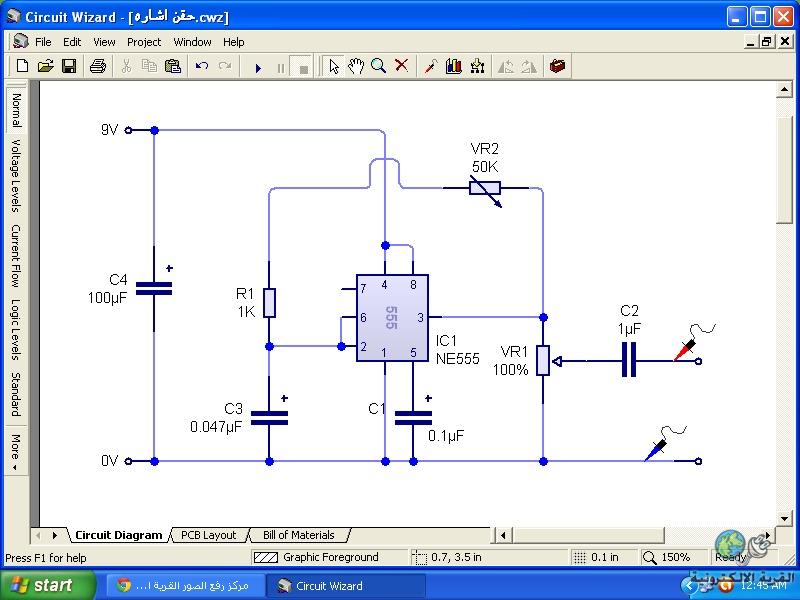Pause the simulation from the toolbar
Screen dimensions: 800x600
coord(281,68)
